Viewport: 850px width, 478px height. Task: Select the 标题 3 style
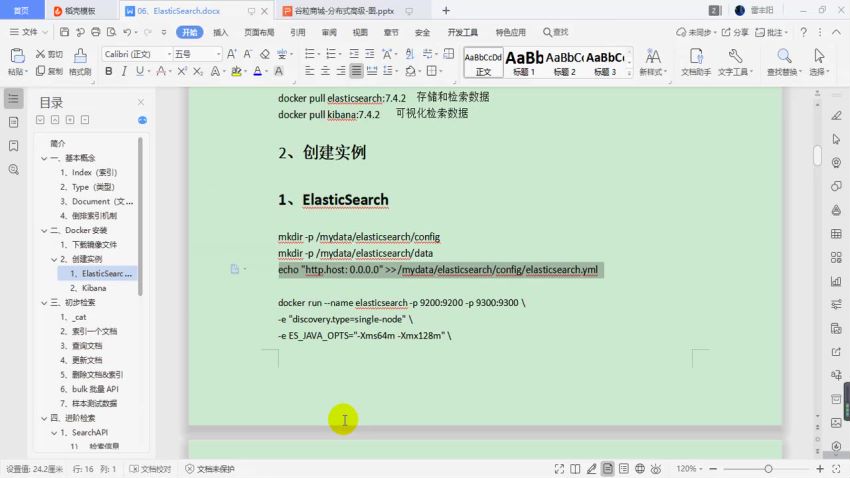pyautogui.click(x=605, y=62)
